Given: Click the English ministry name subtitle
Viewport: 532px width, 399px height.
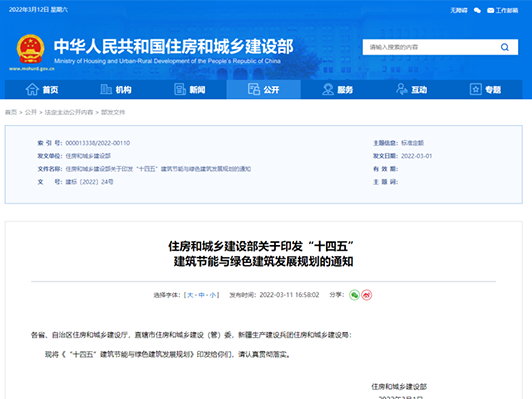Looking at the screenshot, I should 167,61.
